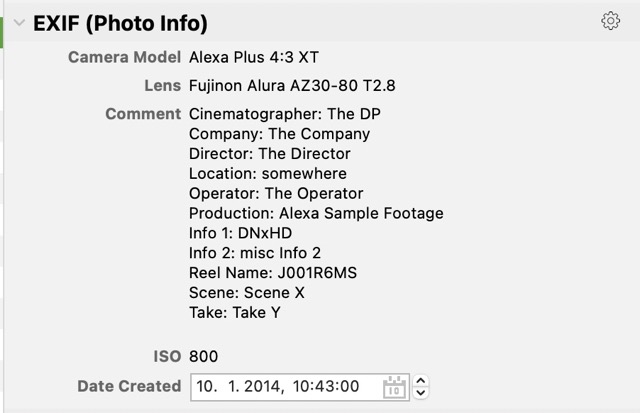Click the Lens field label
The width and height of the screenshot is (640, 413).
[x=163, y=86]
